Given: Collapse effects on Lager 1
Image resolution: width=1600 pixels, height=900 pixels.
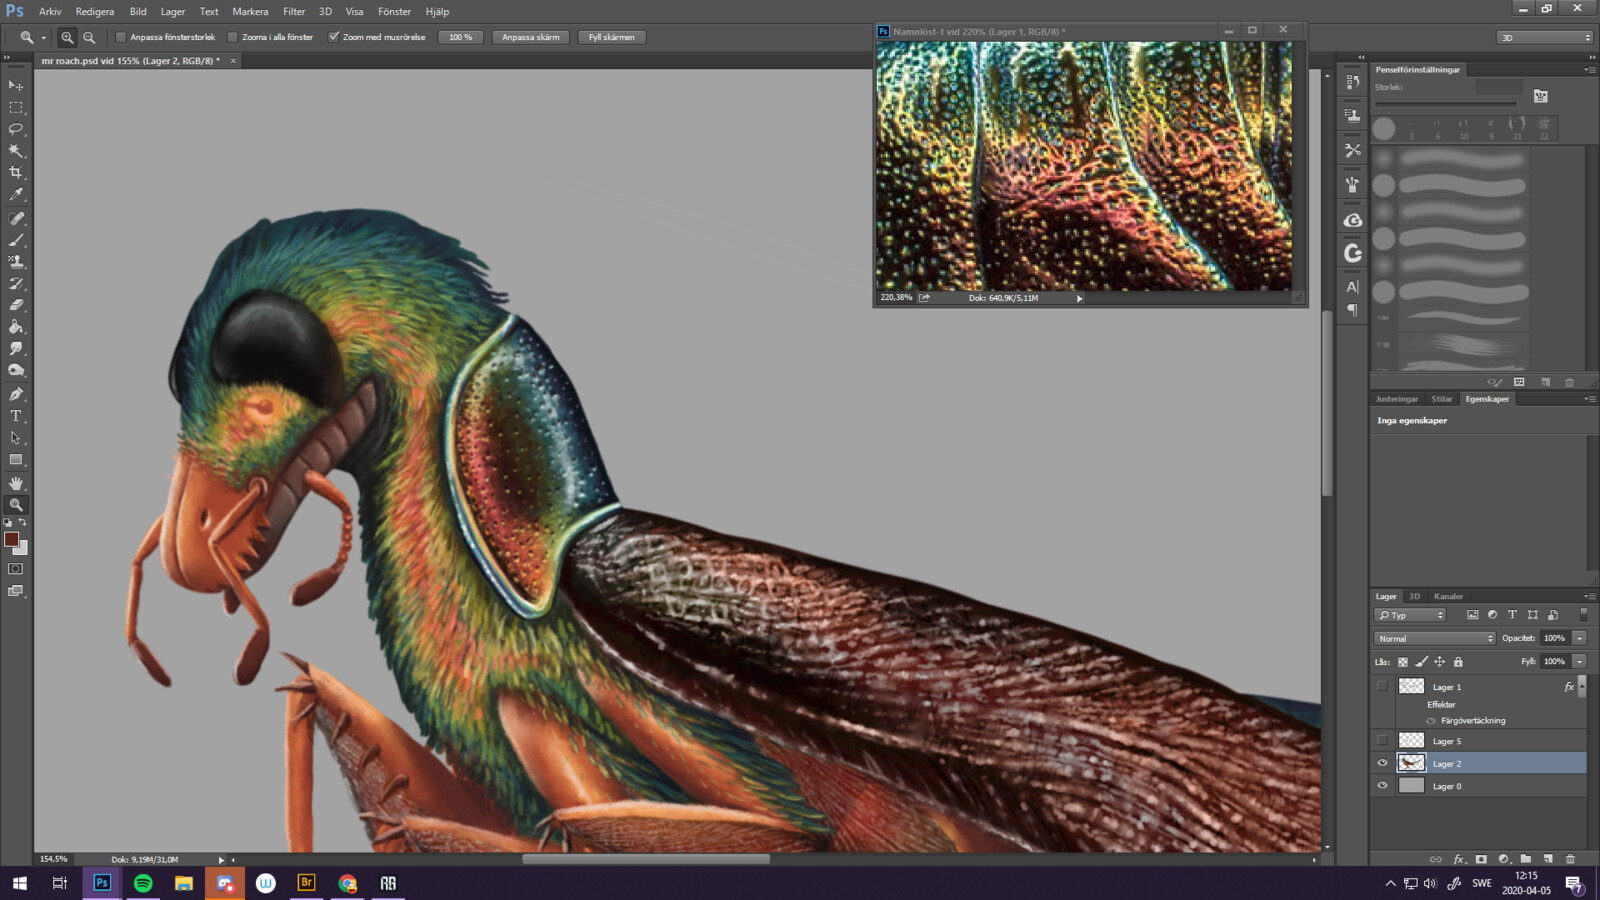Looking at the screenshot, I should 1582,687.
